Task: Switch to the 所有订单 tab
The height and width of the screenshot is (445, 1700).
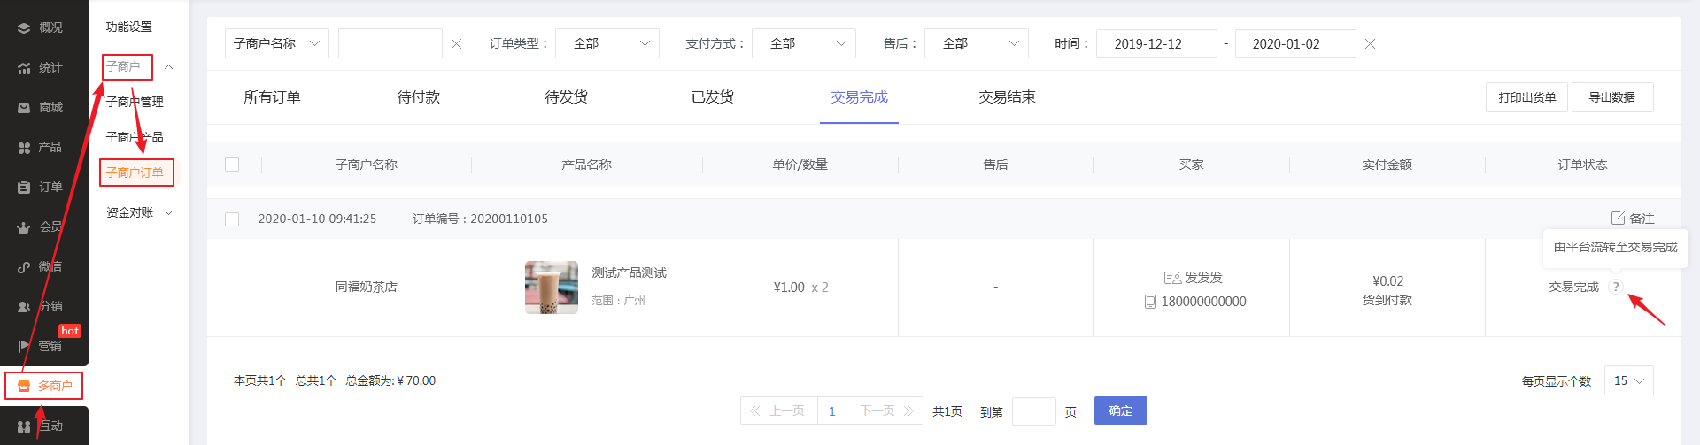Action: point(272,97)
